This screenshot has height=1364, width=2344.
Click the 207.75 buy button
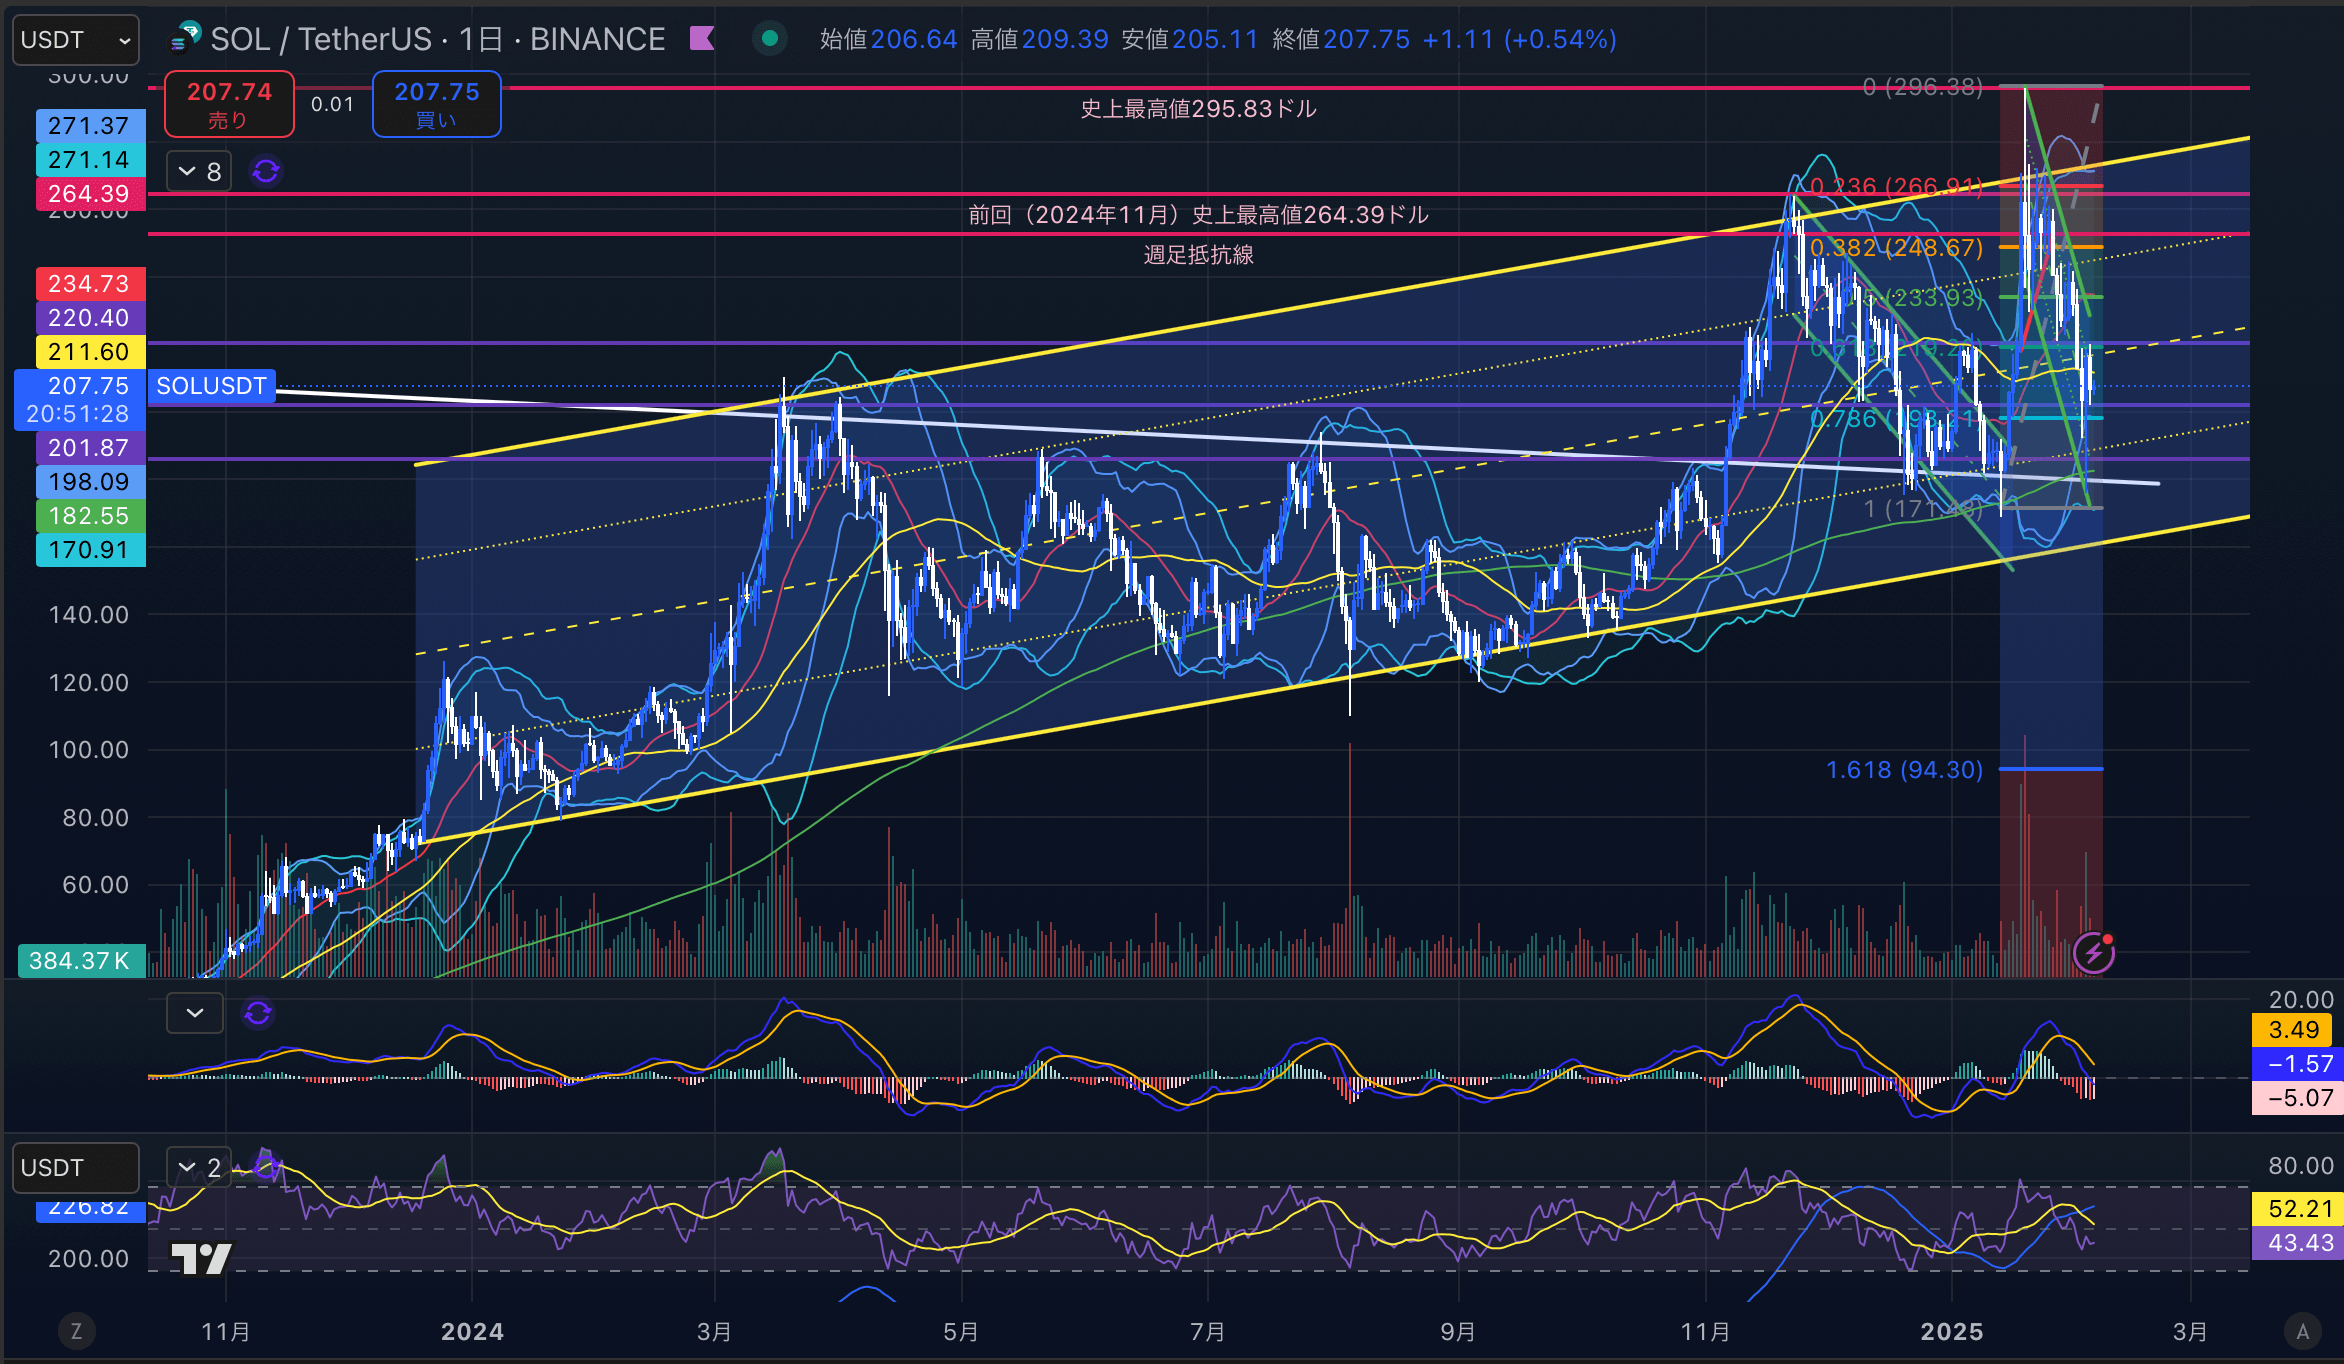tap(437, 104)
